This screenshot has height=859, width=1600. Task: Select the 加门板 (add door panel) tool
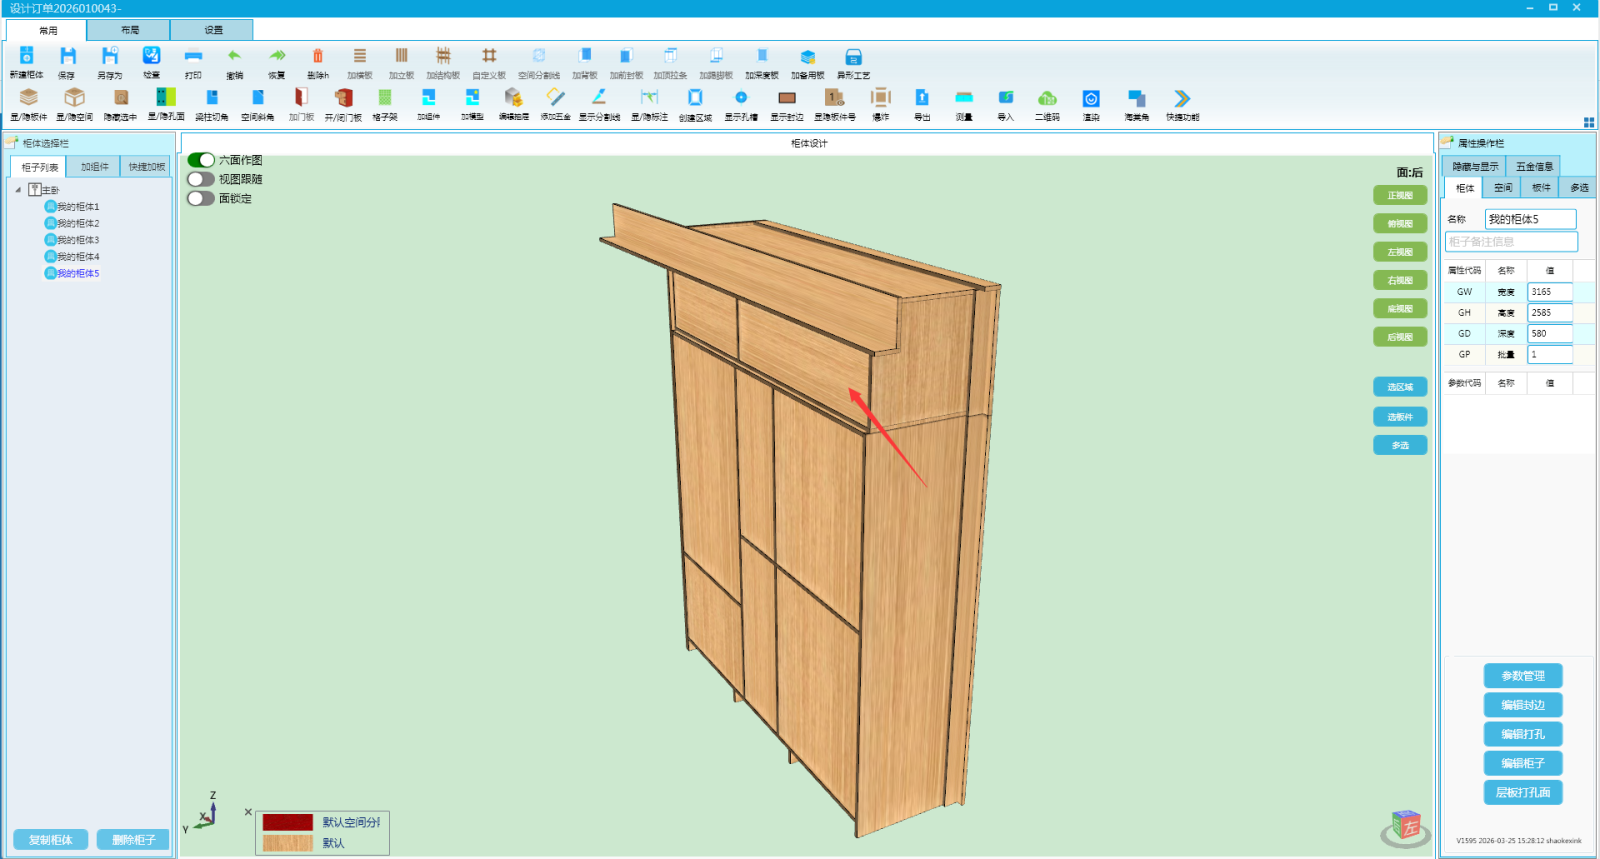tap(301, 98)
